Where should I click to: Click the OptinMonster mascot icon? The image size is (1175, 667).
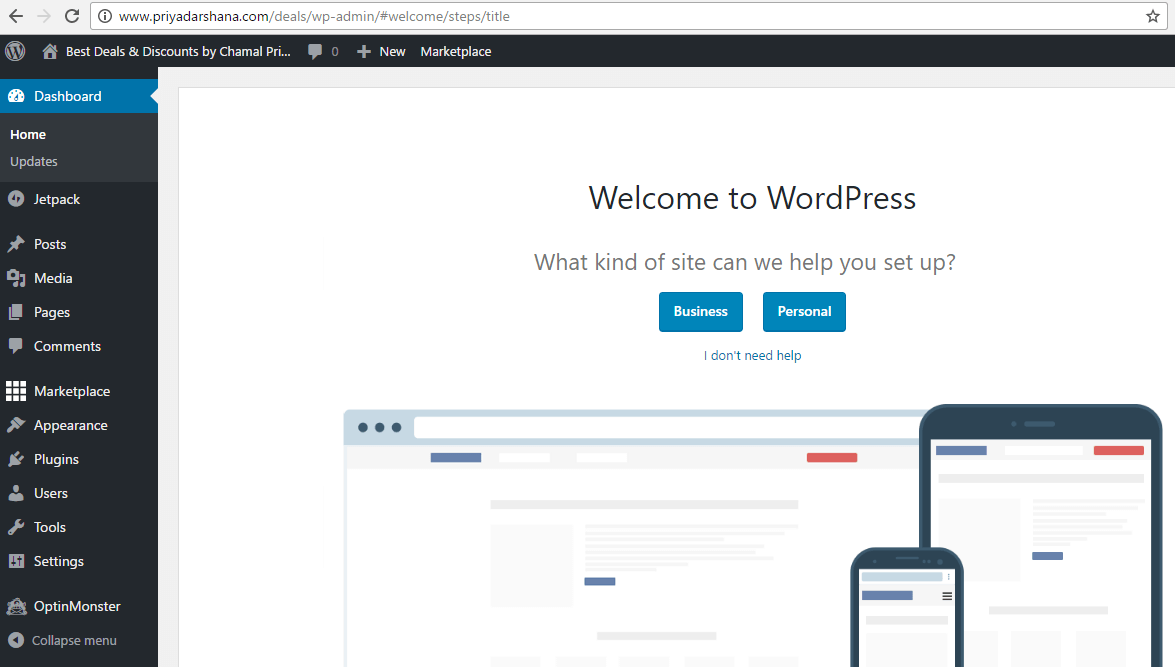click(16, 606)
